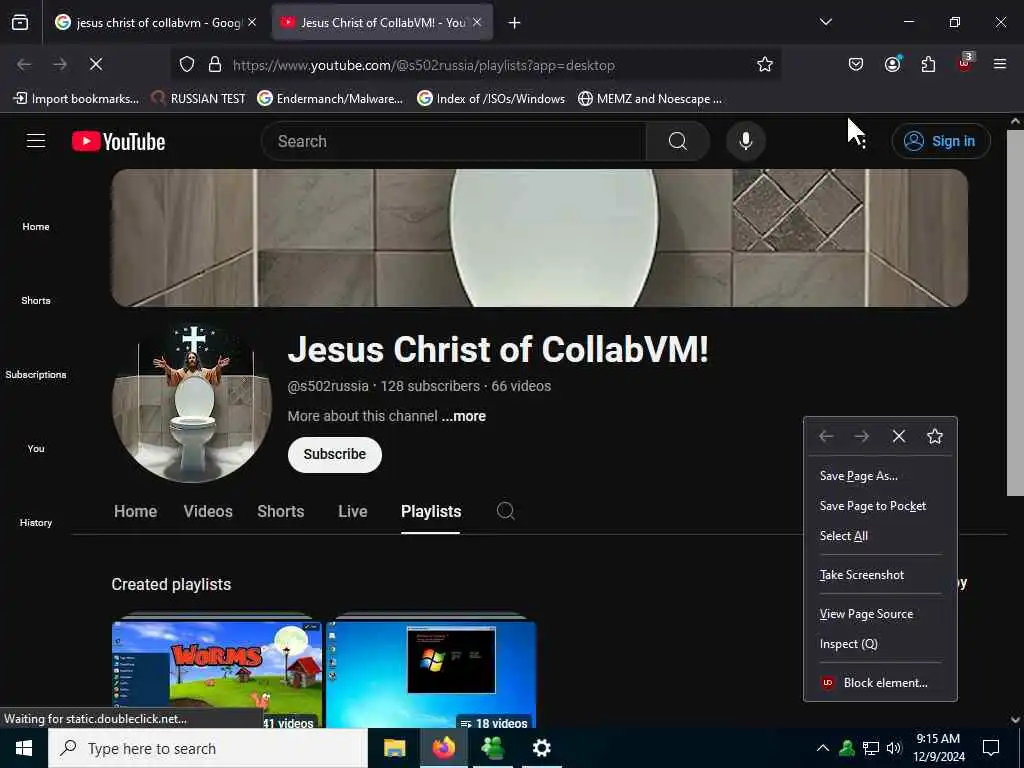The height and width of the screenshot is (768, 1024).
Task: Select the channel Playlists tab
Action: tap(431, 511)
